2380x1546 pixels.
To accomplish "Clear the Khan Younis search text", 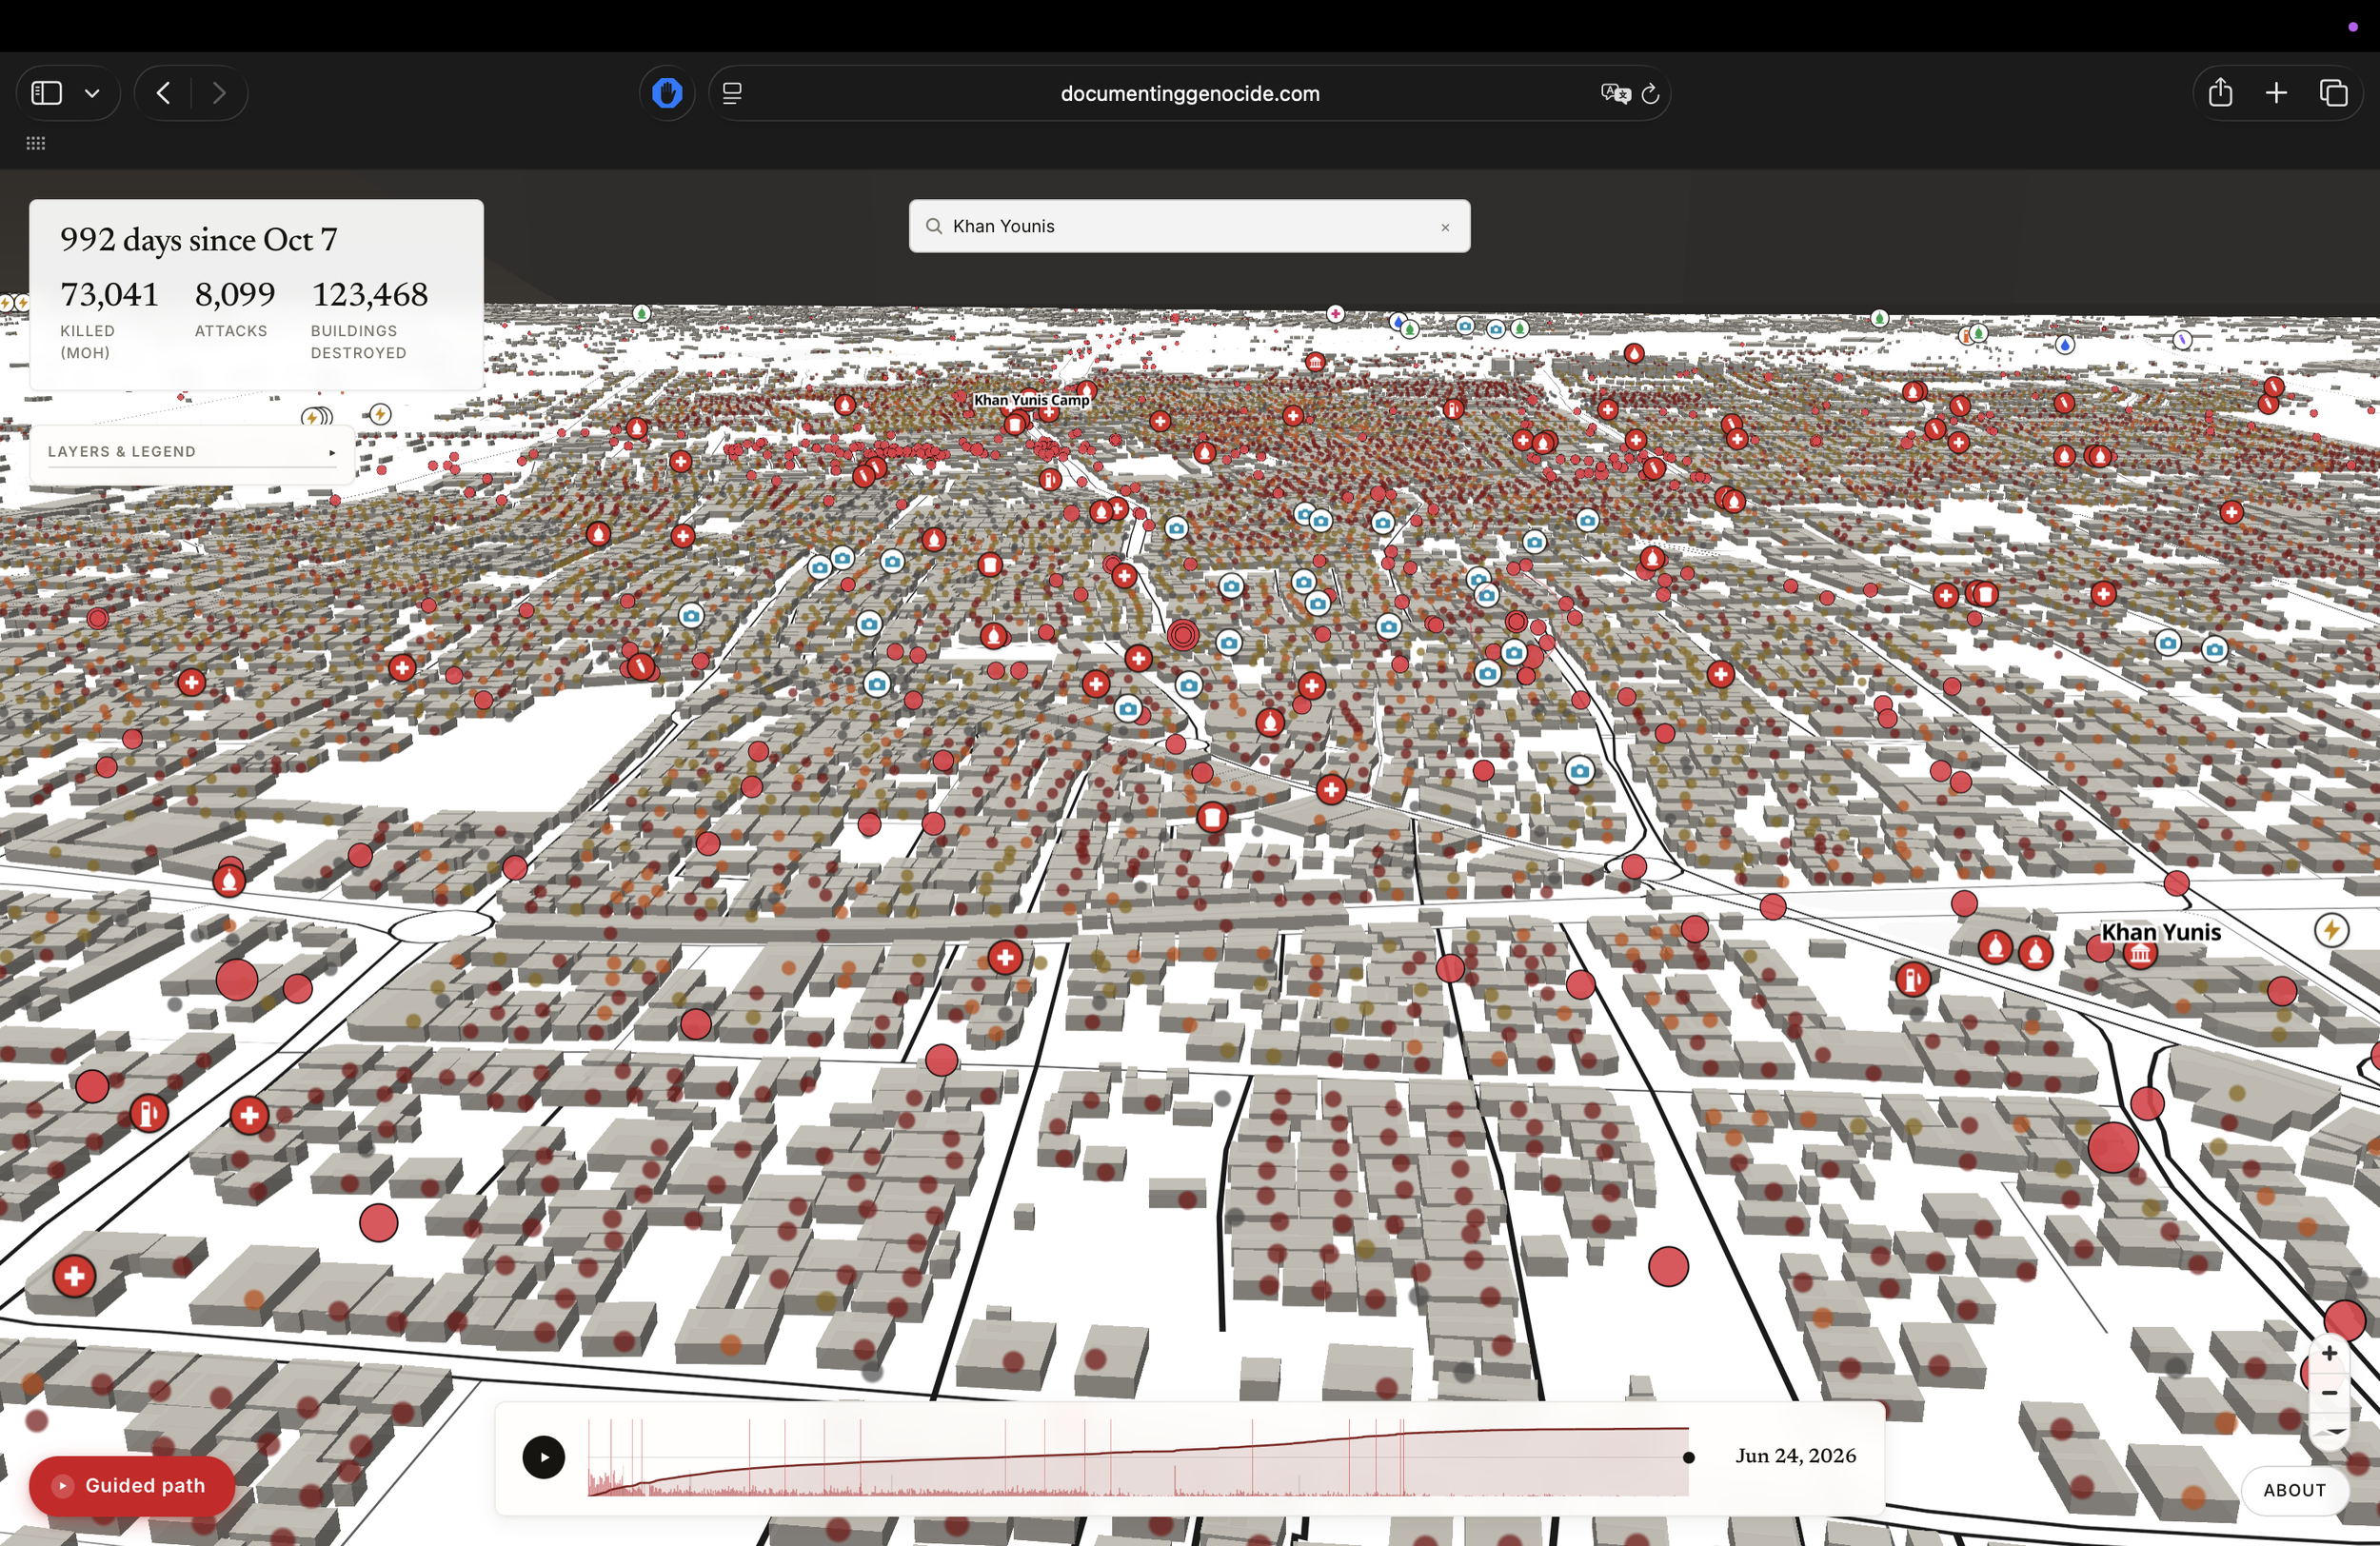I will point(1445,227).
